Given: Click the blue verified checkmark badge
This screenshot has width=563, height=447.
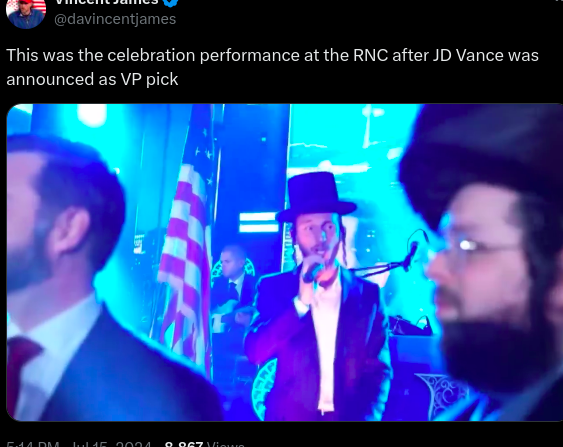Looking at the screenshot, I should [x=171, y=3].
